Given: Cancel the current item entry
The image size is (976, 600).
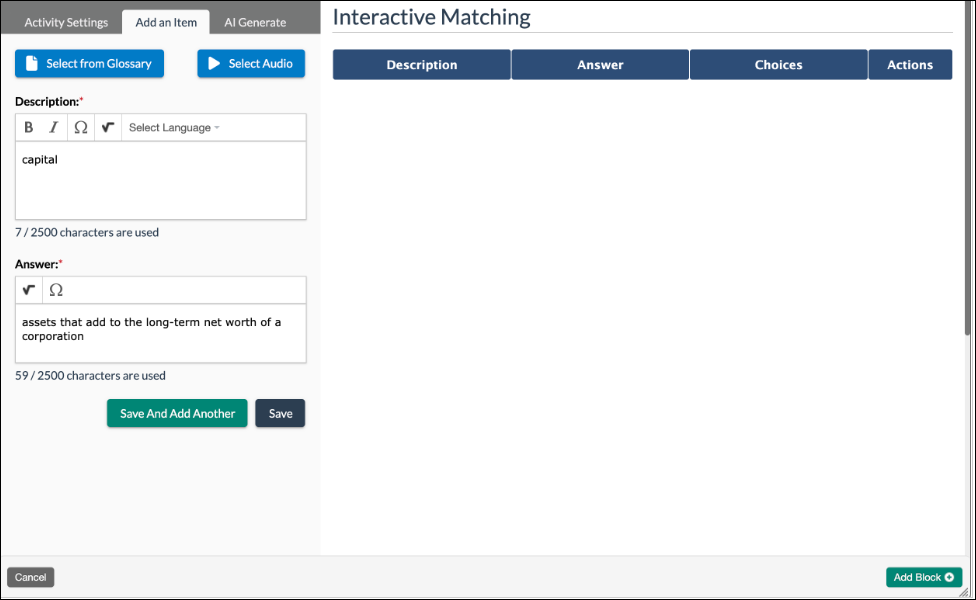Looking at the screenshot, I should pyautogui.click(x=30, y=577).
